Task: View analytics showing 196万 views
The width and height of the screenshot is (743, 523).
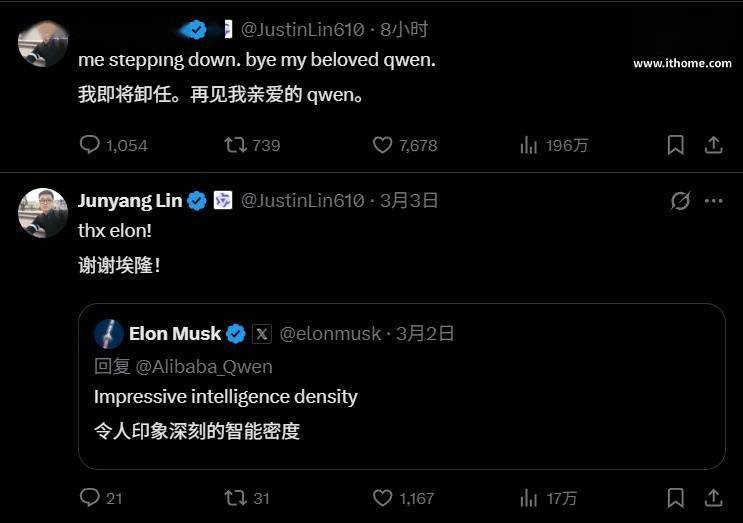Action: click(529, 145)
